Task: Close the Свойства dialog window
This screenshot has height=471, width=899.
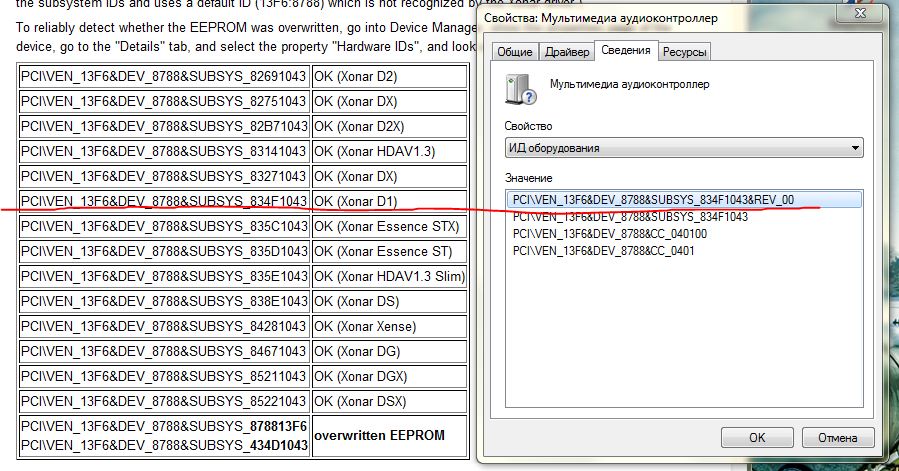Action: point(860,13)
